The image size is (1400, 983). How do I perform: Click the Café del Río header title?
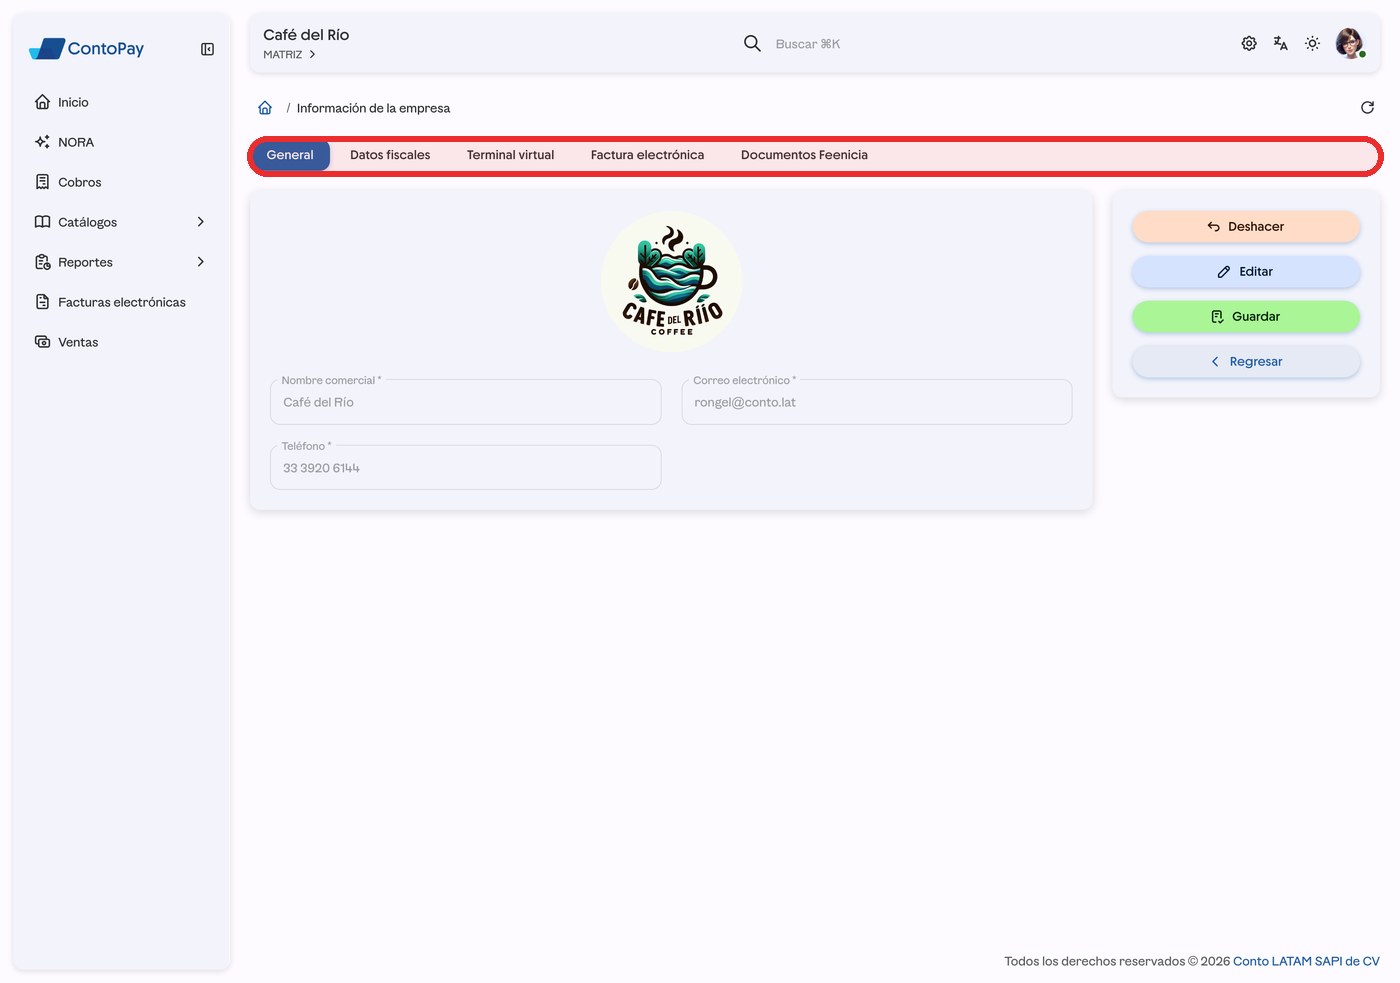pos(306,35)
